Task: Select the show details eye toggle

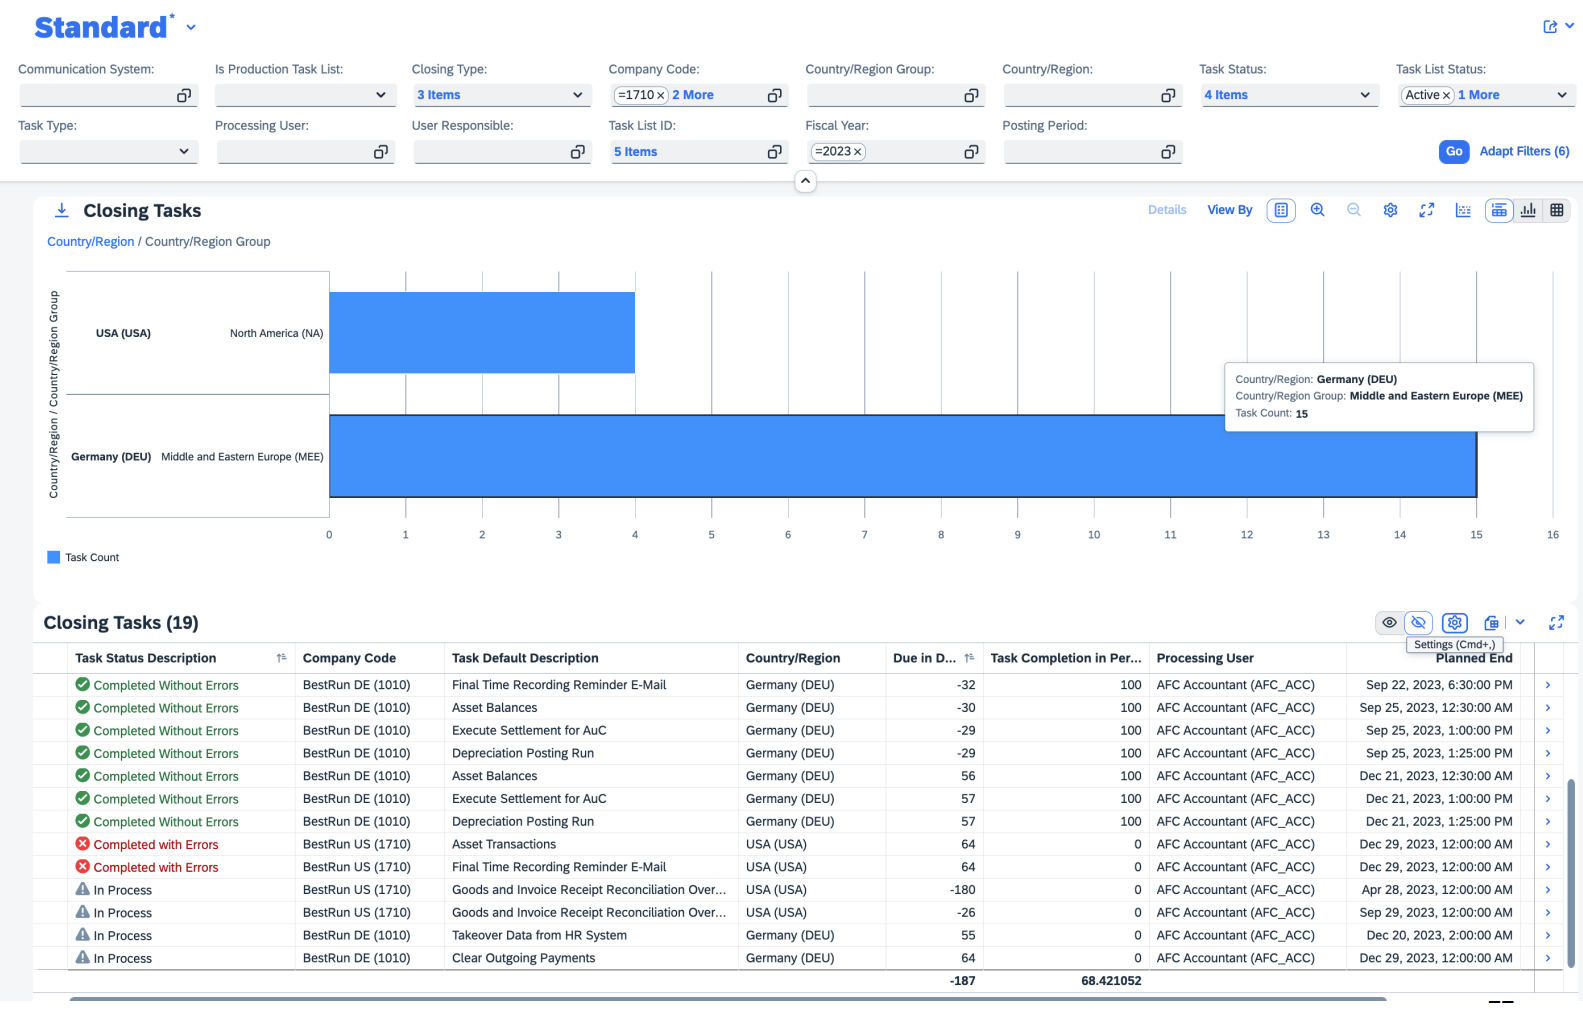Action: coord(1389,623)
